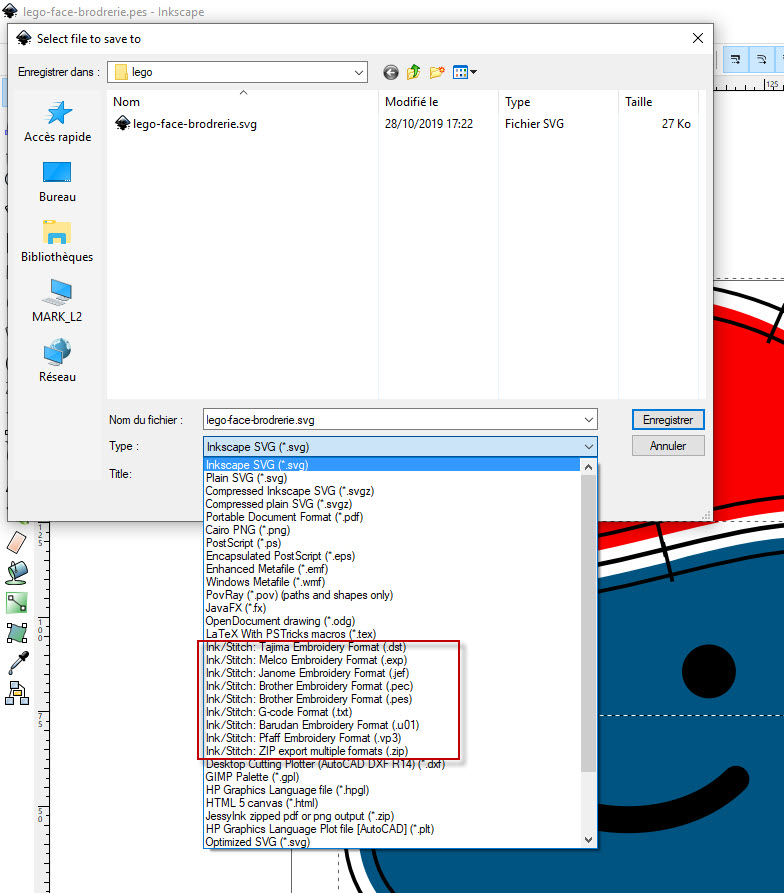Viewport: 784px width, 893px height.
Task: Choose Ink/Stitch Janome Embroidery Format (.jef)
Action: tap(392, 673)
